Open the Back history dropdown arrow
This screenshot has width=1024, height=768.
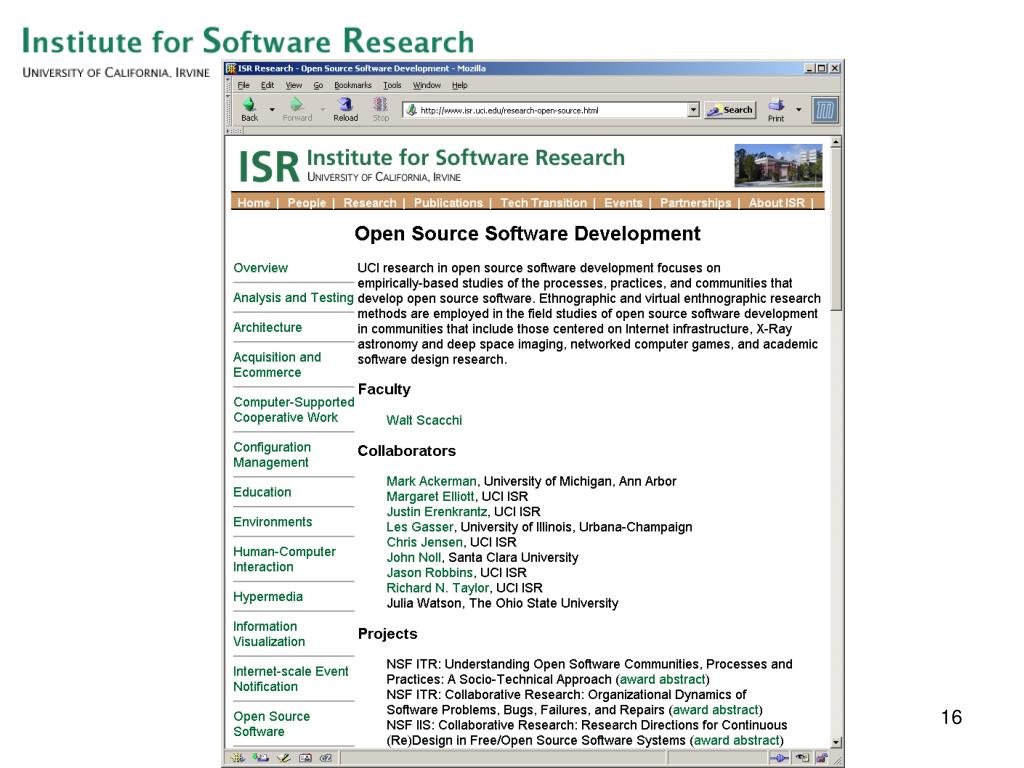272,110
